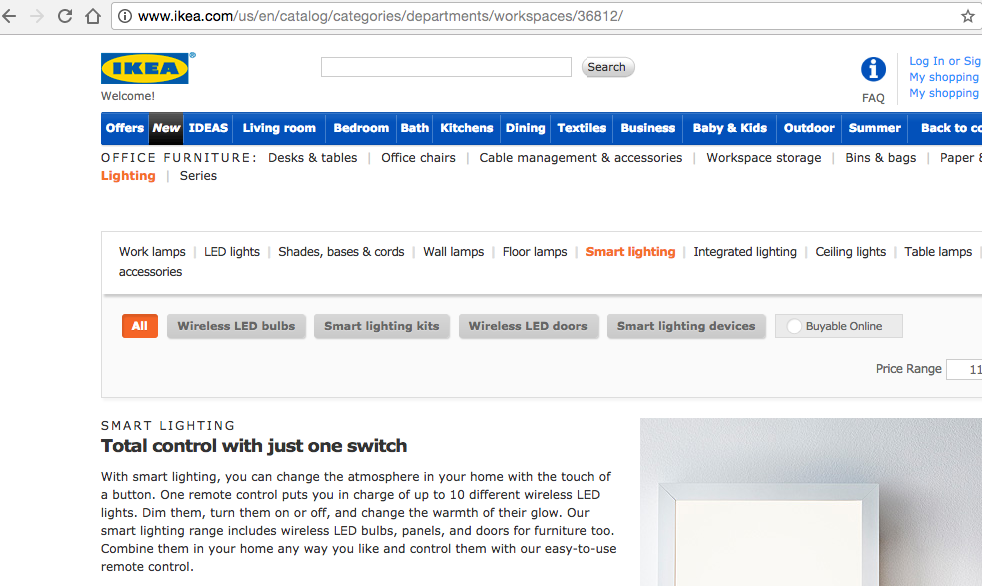This screenshot has height=586, width=982.
Task: Click the 'Price Range' label
Action: (x=909, y=369)
